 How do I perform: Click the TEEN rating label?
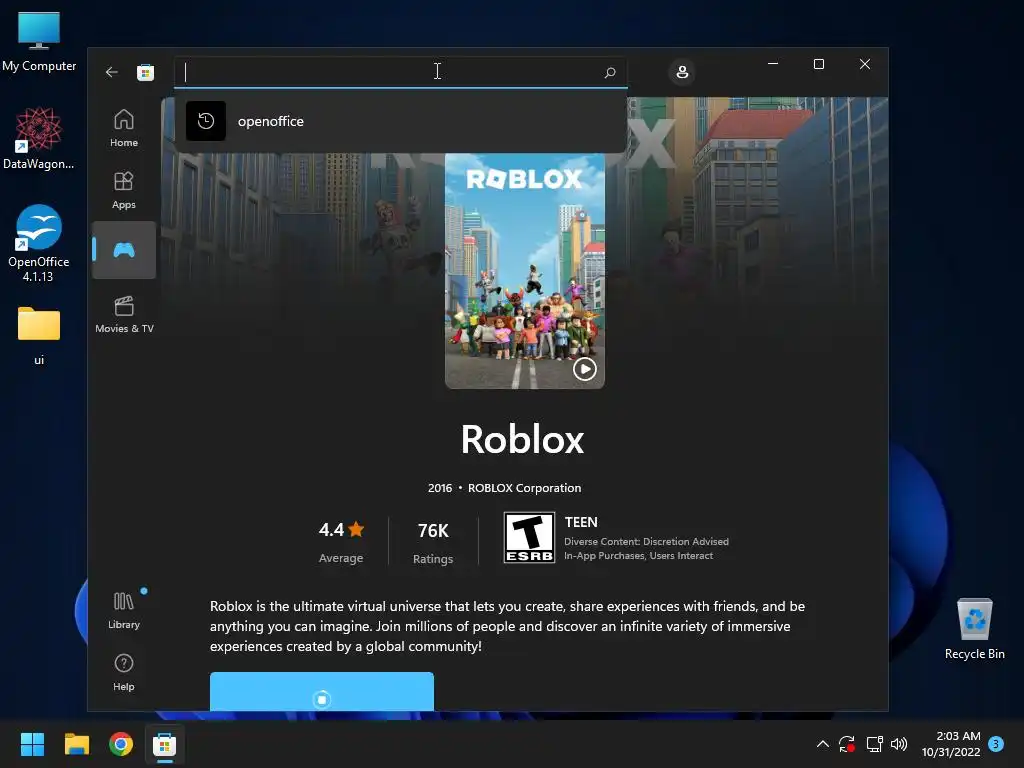(x=581, y=522)
